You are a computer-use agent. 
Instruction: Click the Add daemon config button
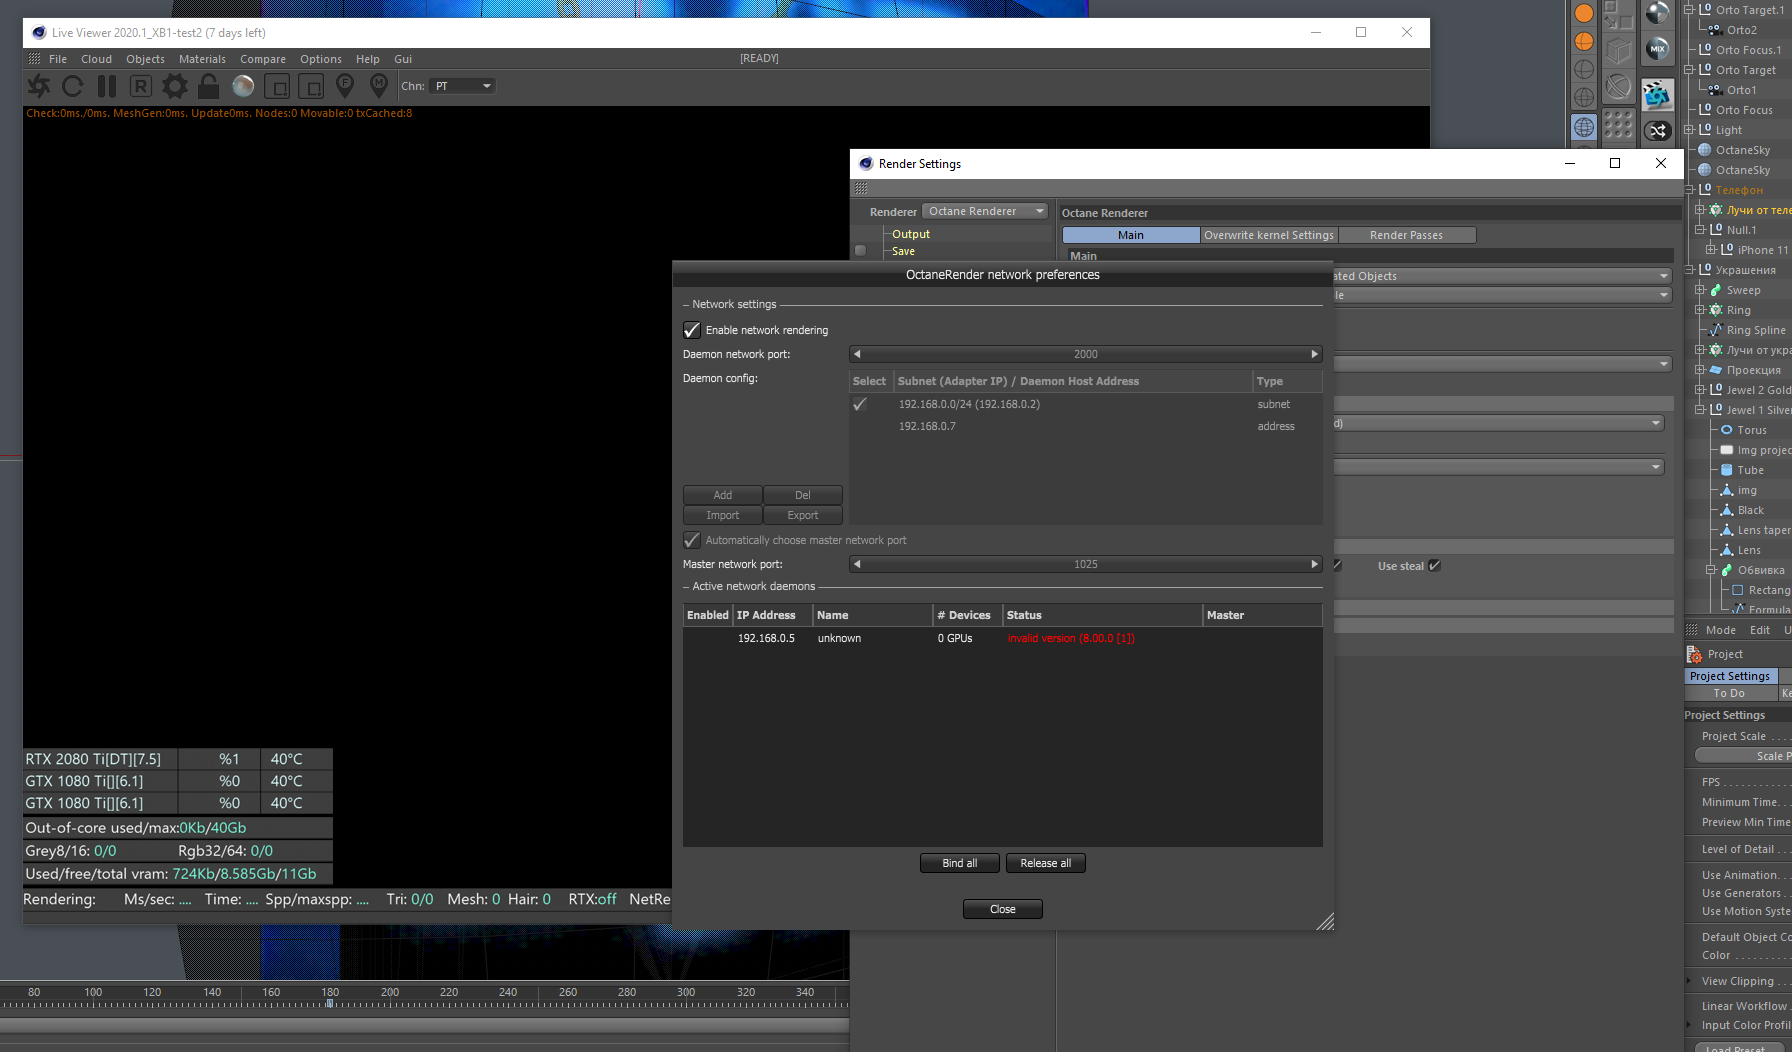coord(723,495)
